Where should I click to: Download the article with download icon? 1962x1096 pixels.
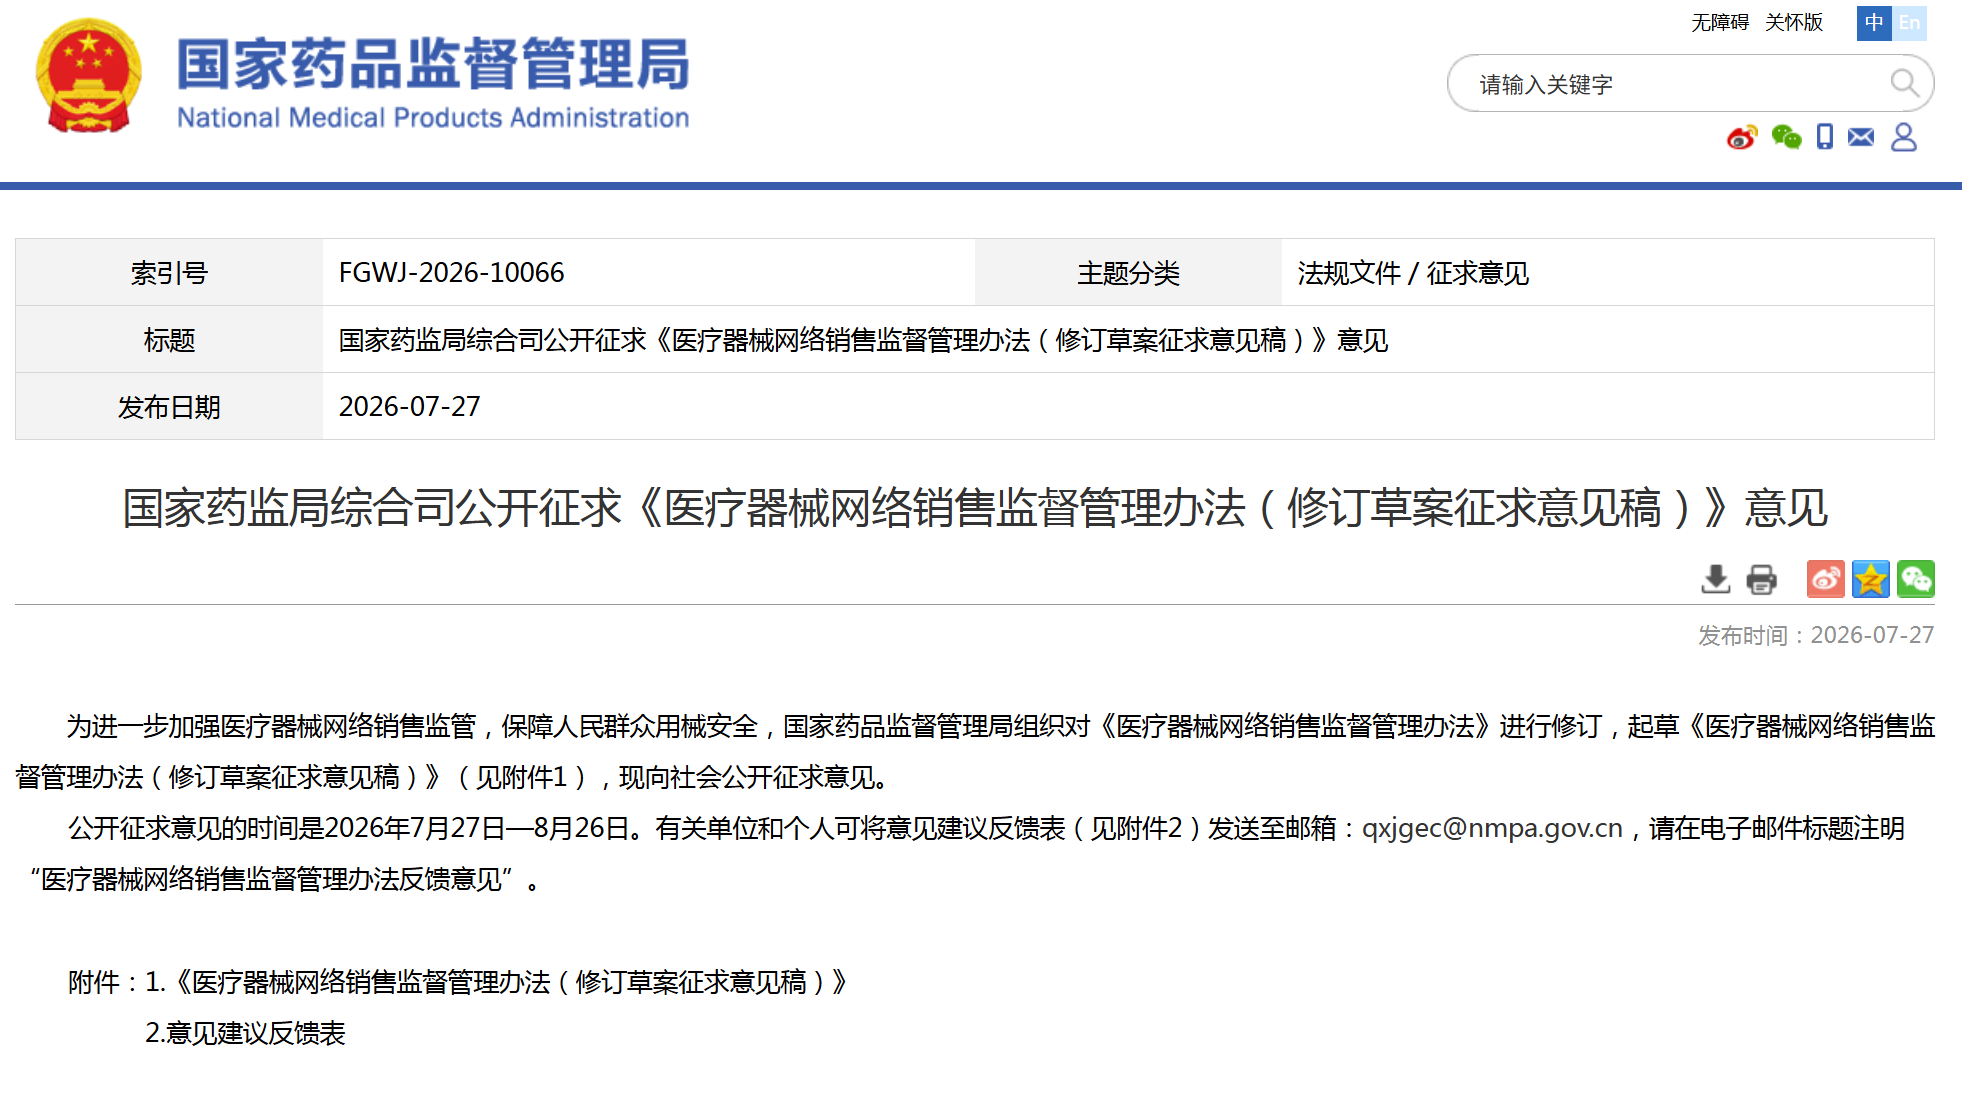coord(1716,579)
